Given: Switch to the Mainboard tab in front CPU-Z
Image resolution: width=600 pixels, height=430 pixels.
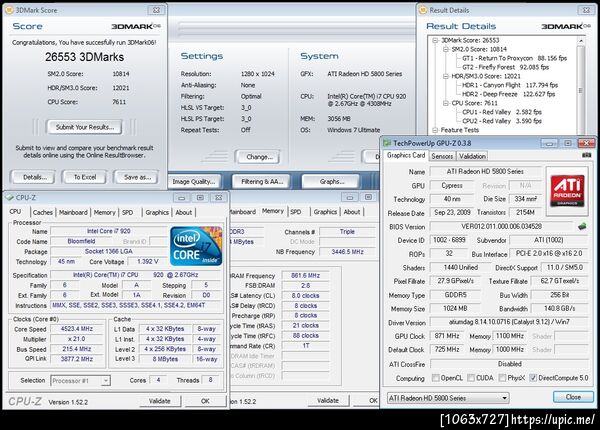Looking at the screenshot, I should coord(73,212).
